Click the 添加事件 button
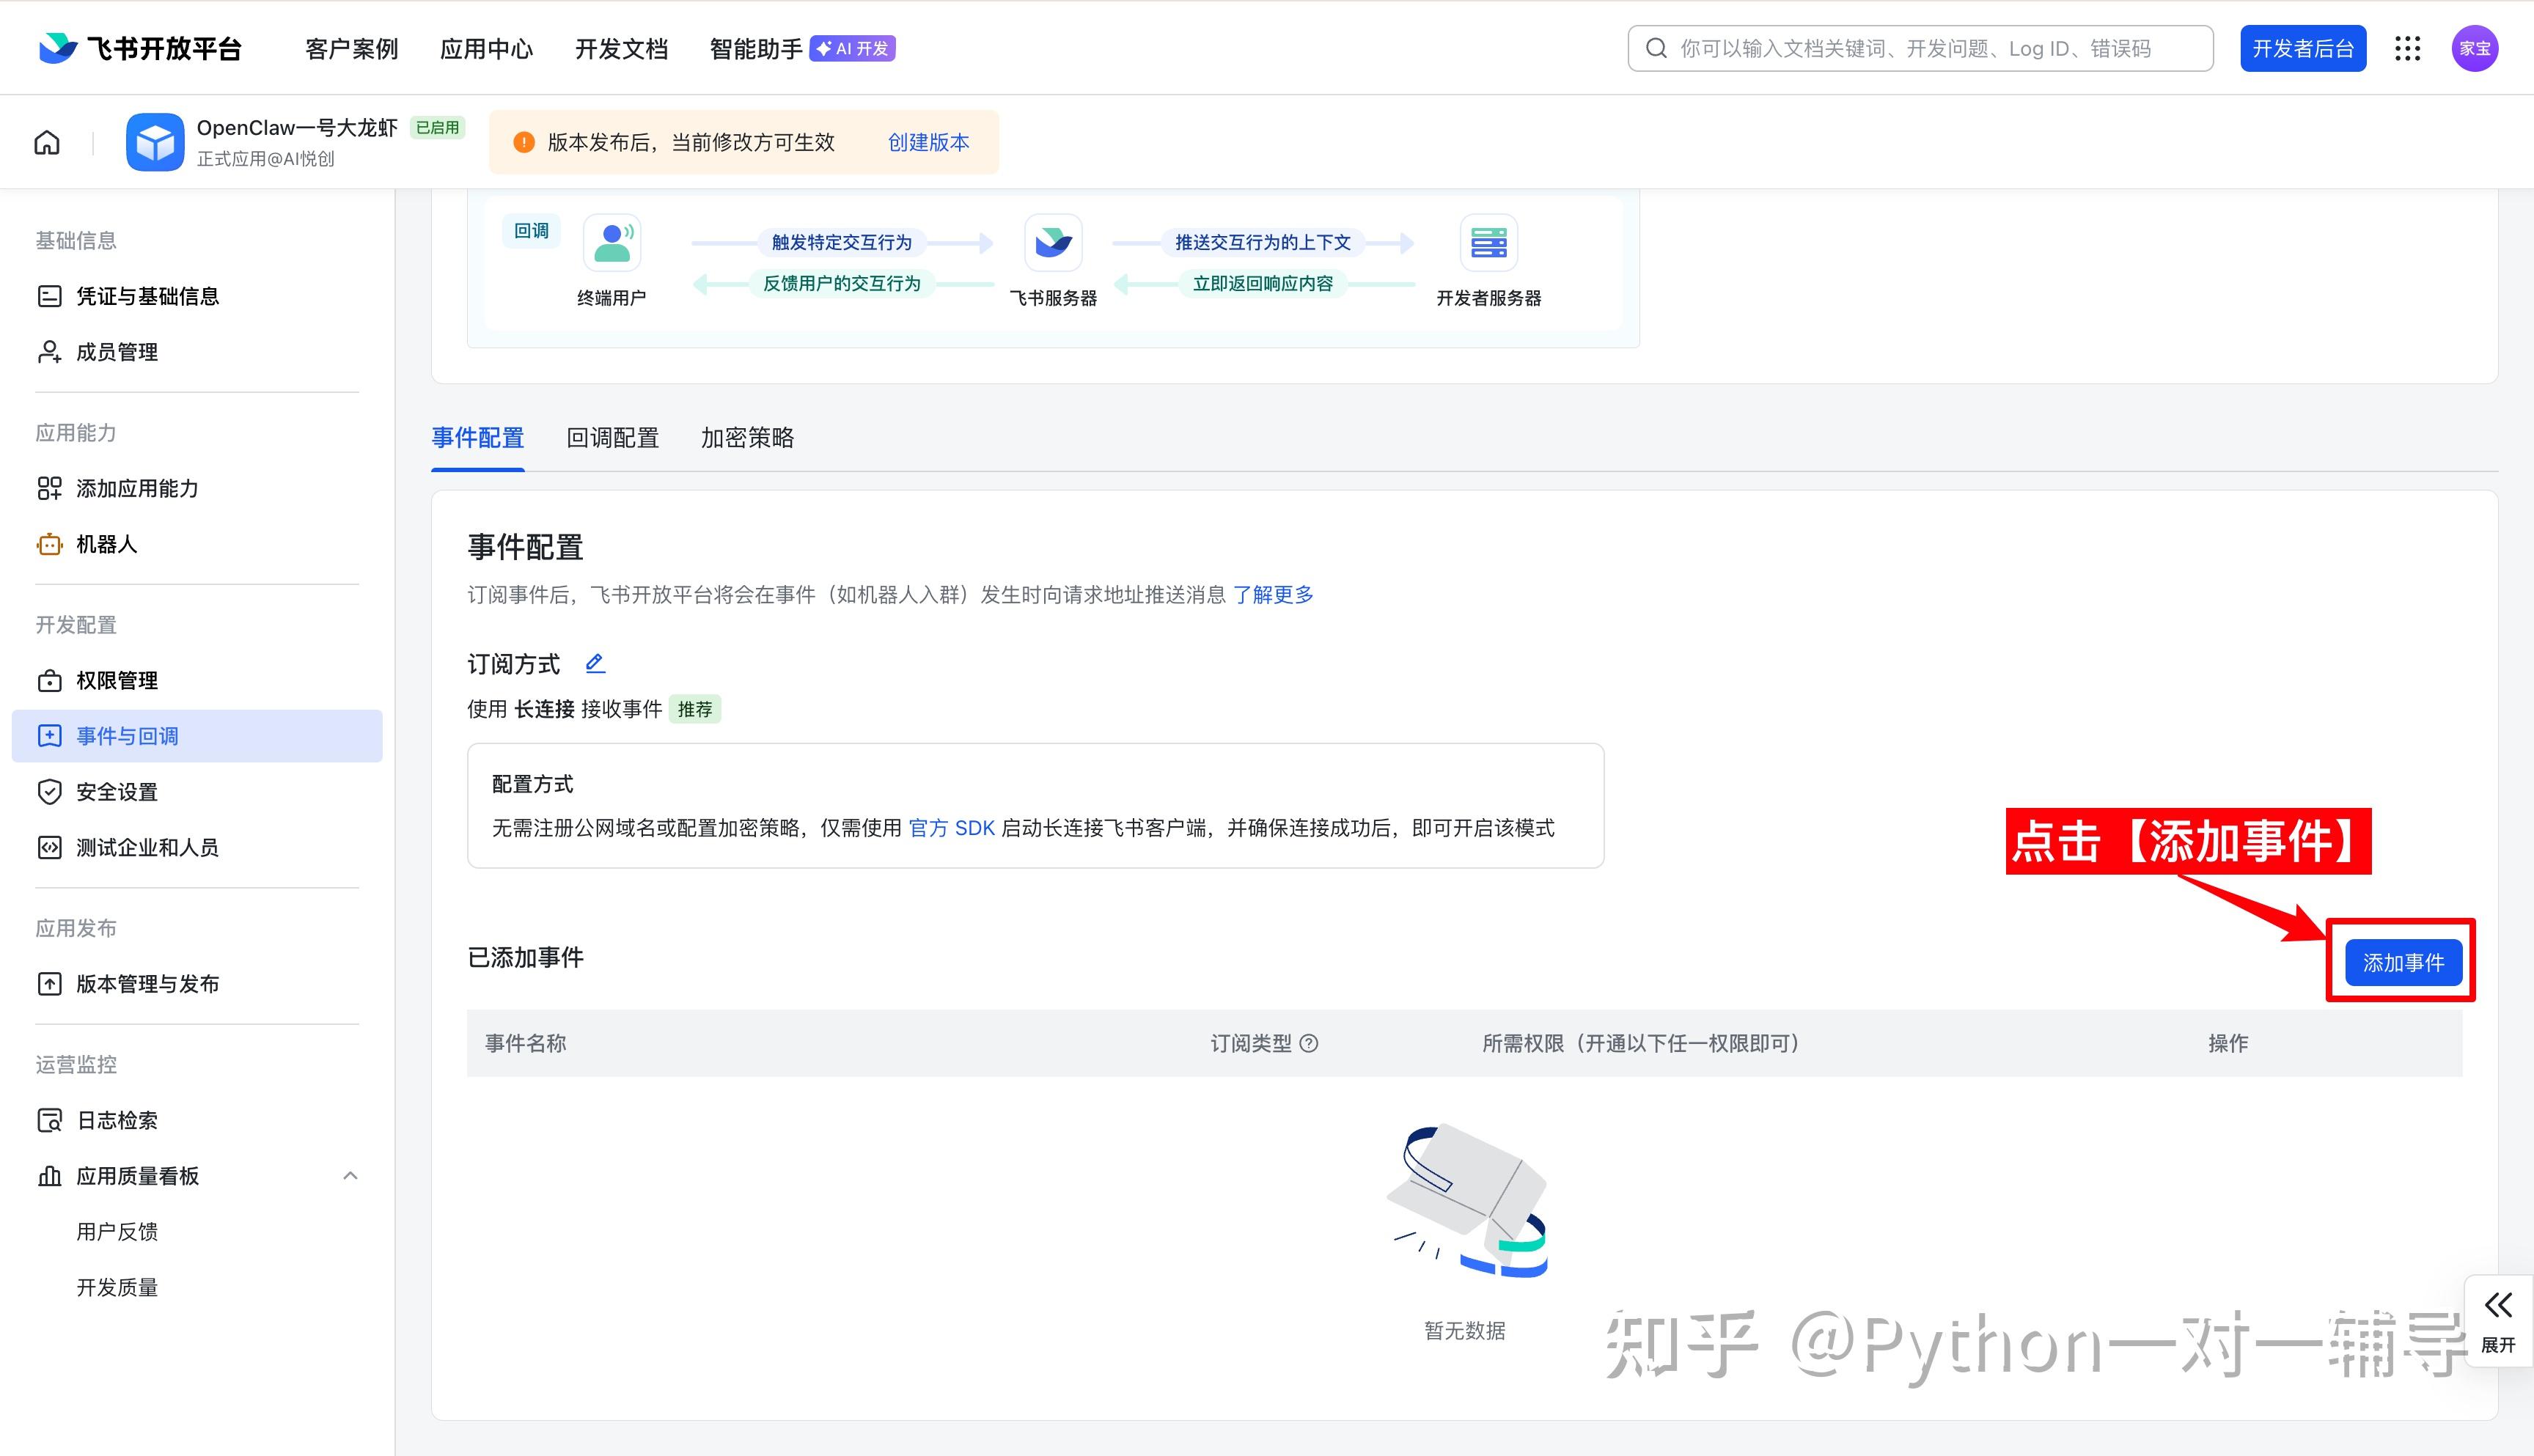 [2403, 962]
